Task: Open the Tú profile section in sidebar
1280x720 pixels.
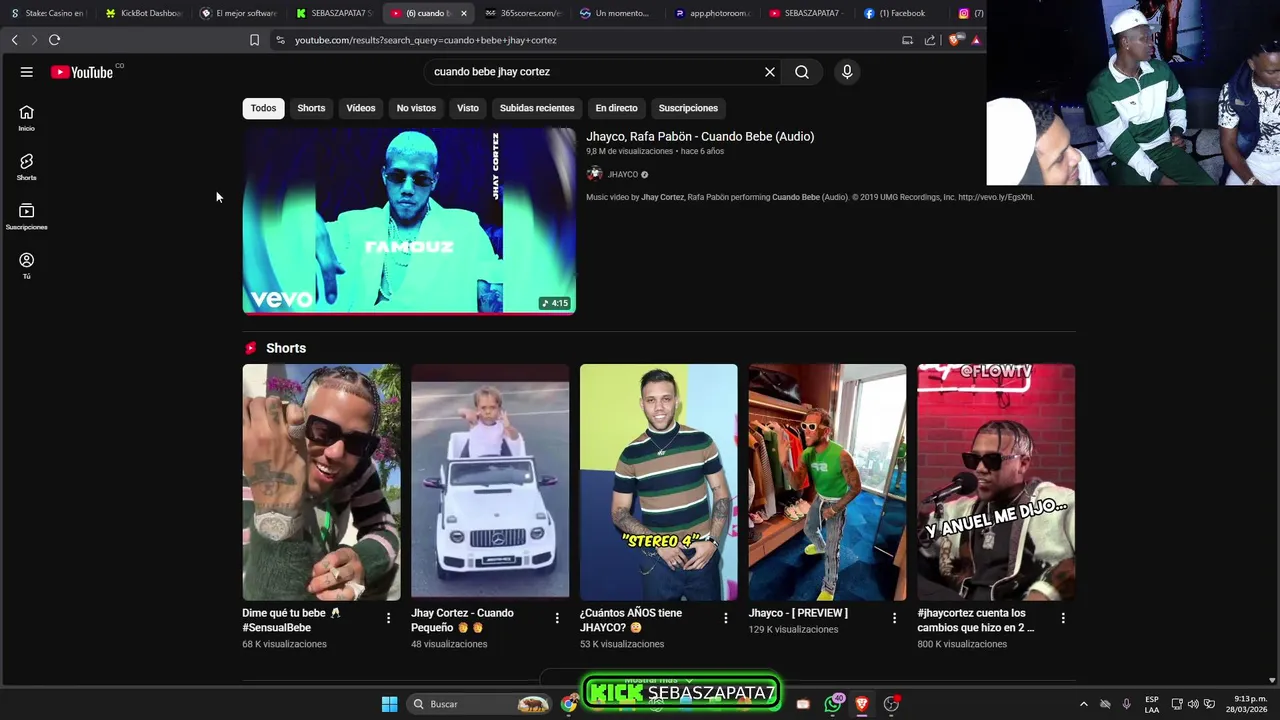Action: [x=27, y=266]
